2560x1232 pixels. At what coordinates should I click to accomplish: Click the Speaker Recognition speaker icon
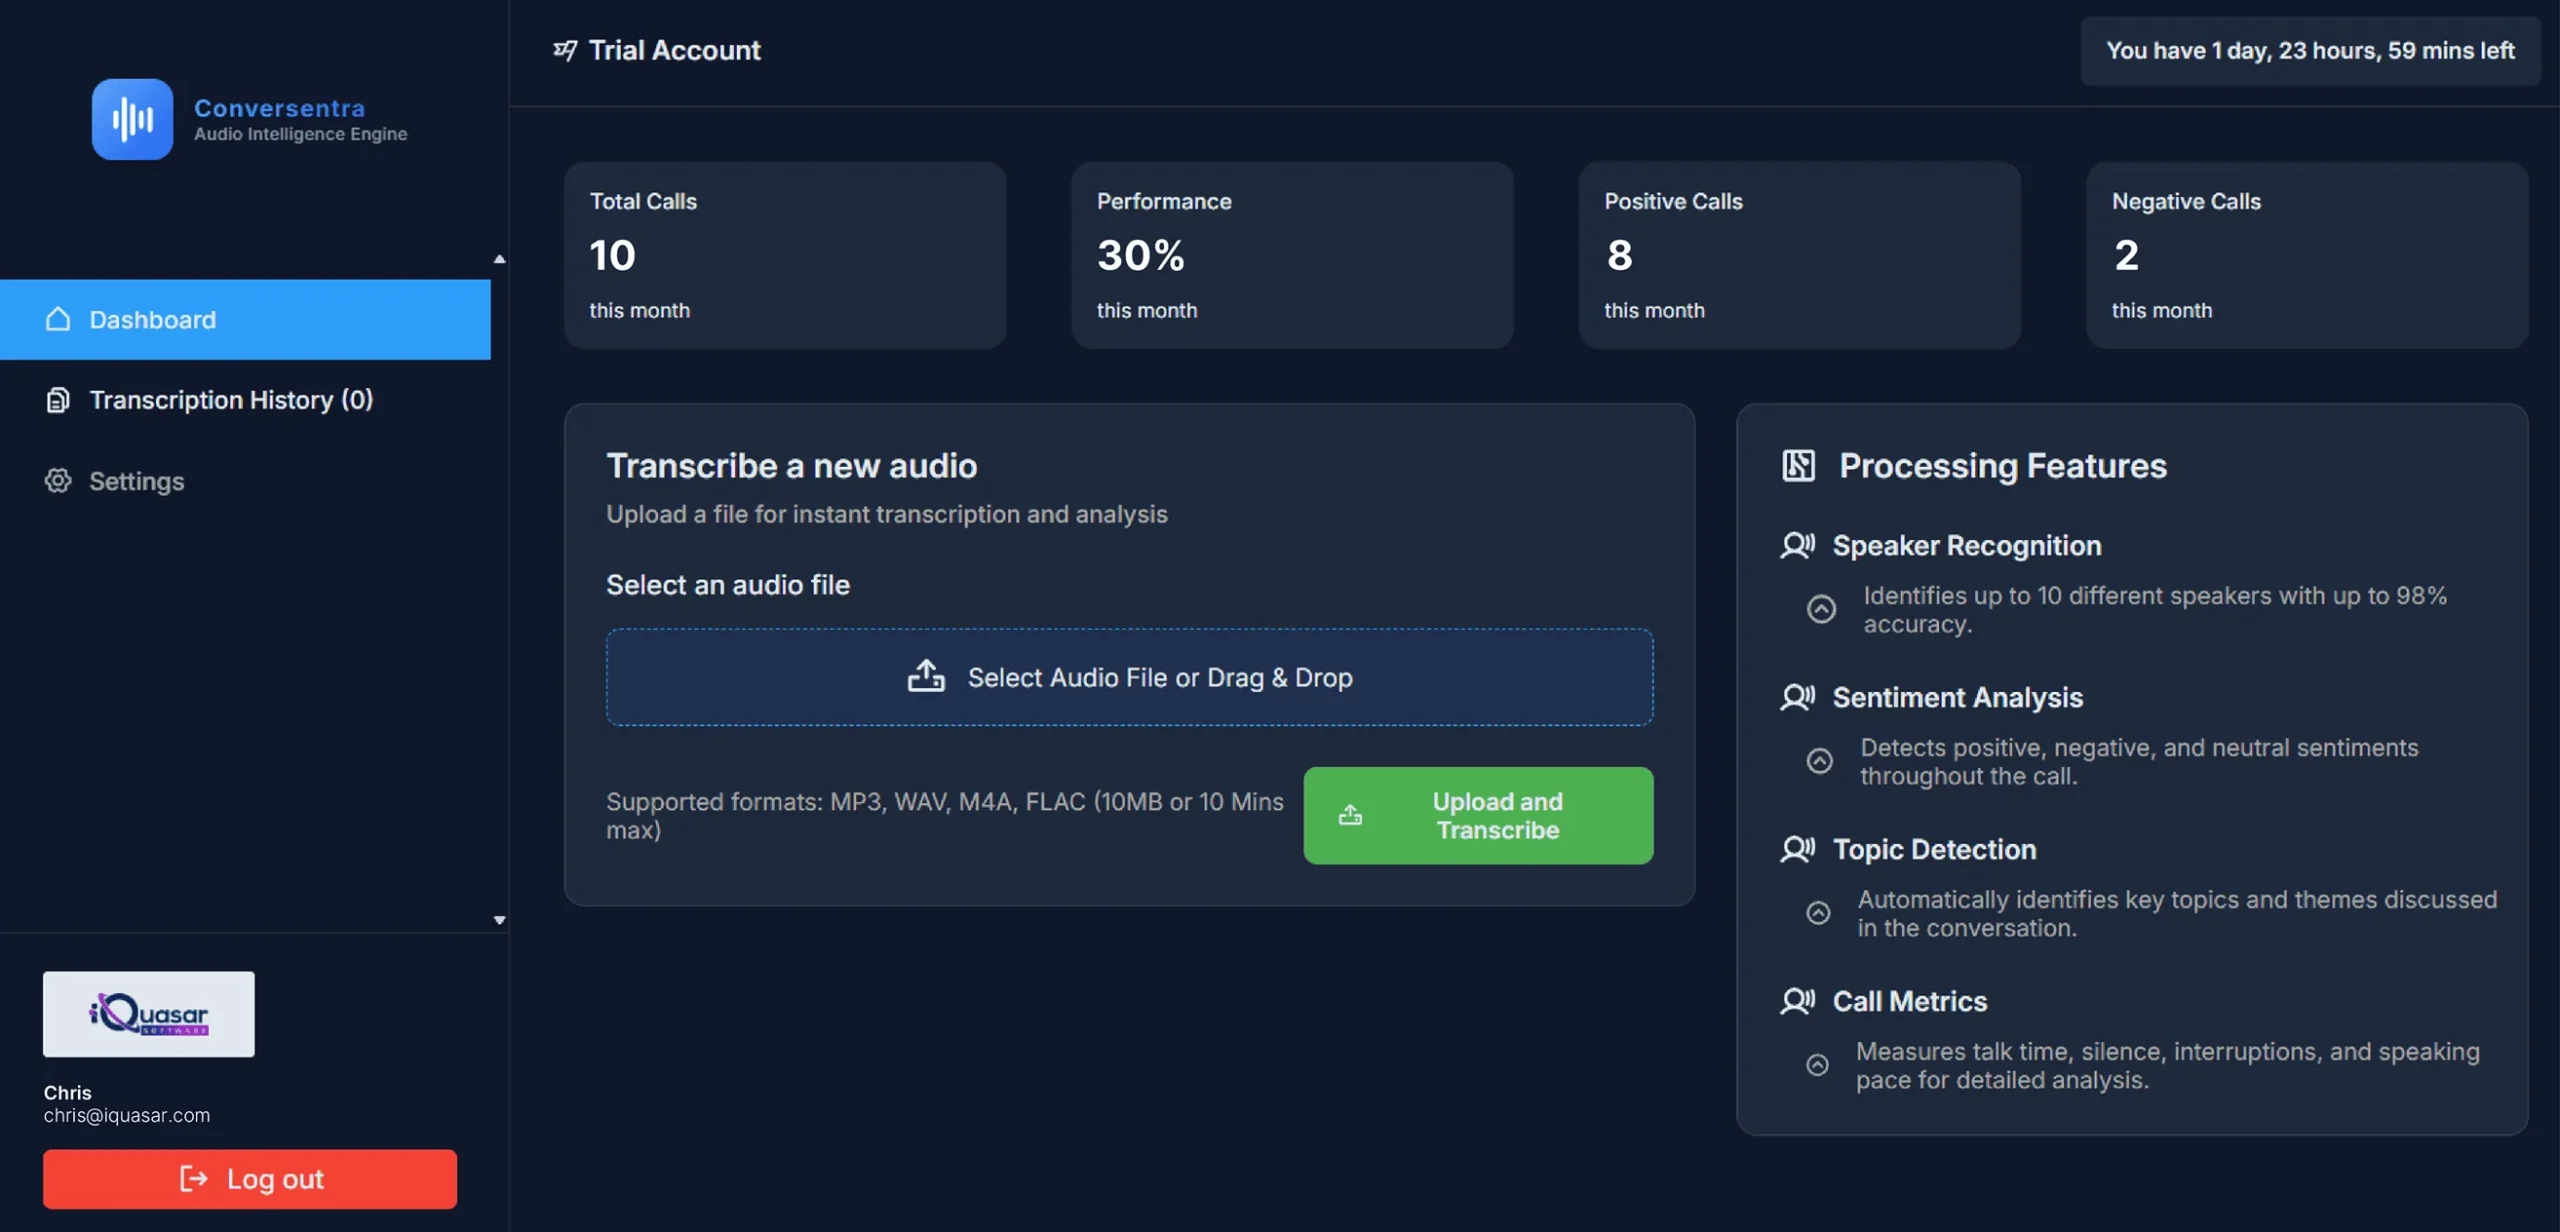click(x=1797, y=545)
